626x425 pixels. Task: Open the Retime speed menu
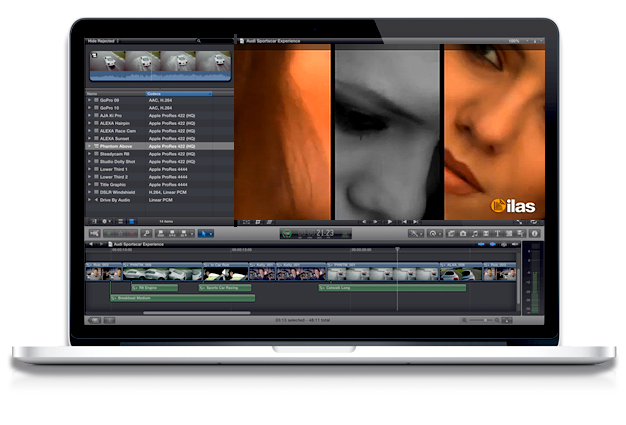click(x=434, y=233)
